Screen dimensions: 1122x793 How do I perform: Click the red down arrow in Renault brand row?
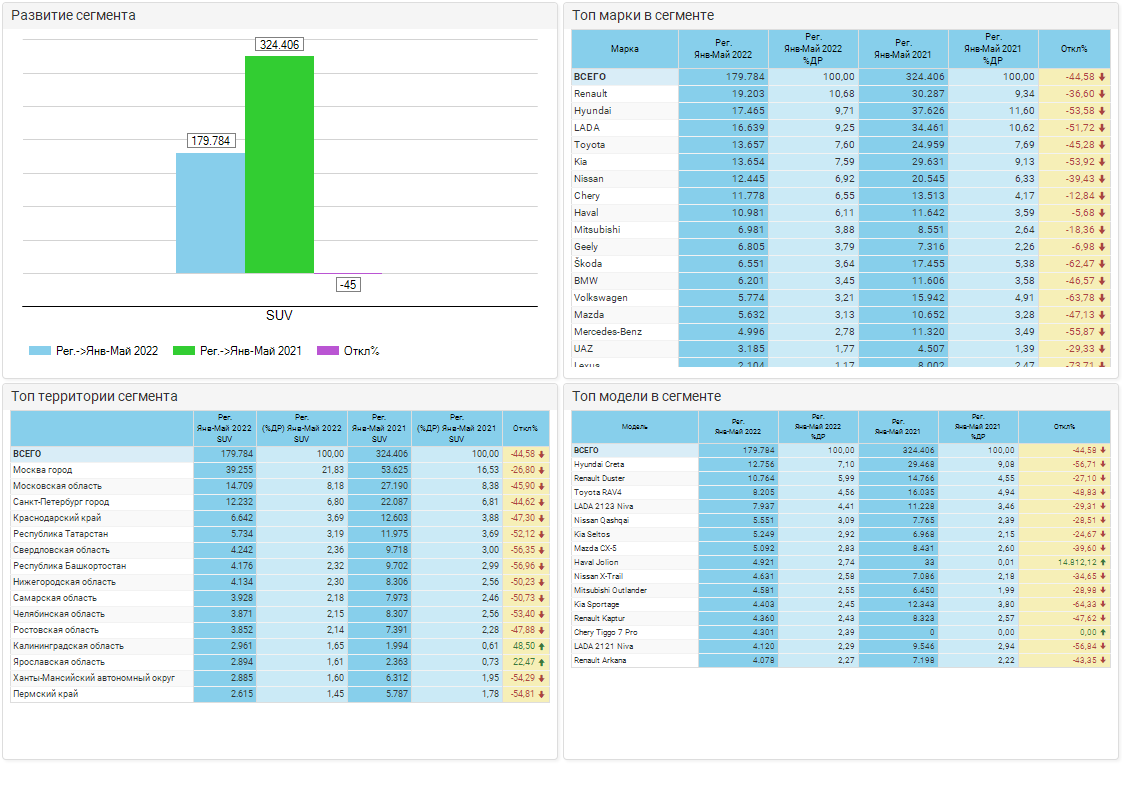1102,94
